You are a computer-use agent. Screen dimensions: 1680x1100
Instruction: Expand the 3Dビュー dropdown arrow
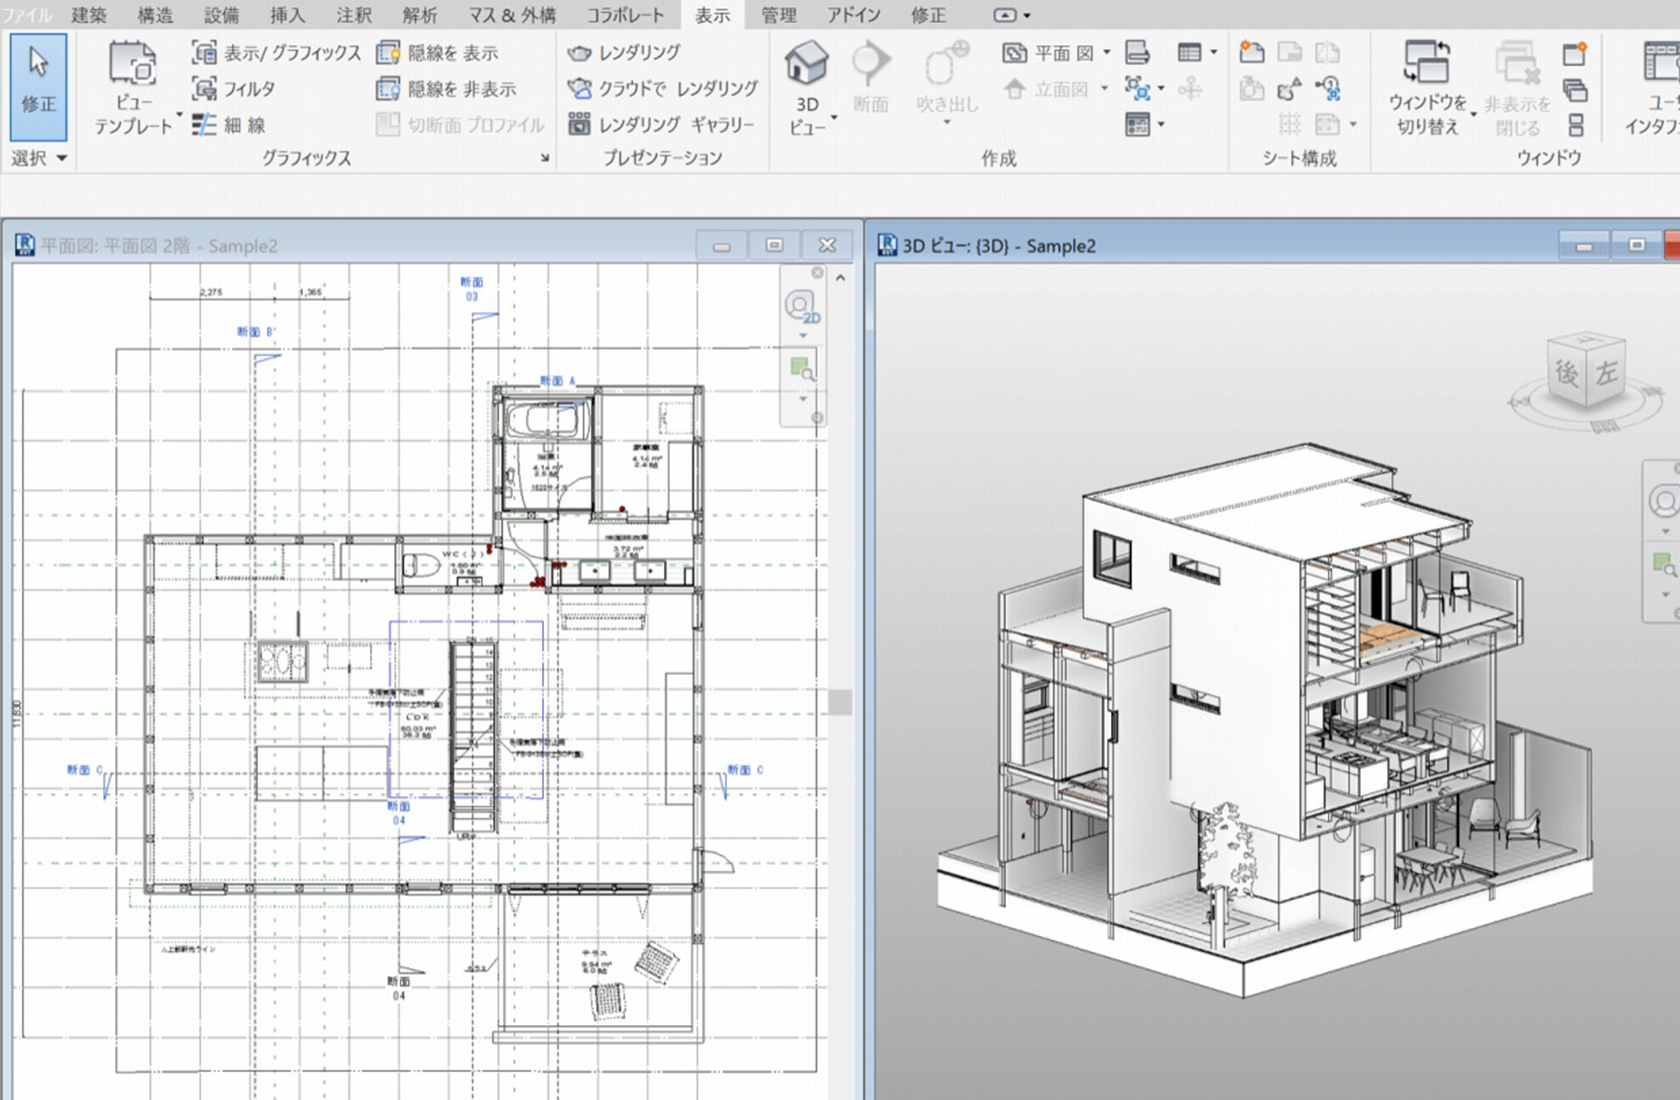834,118
